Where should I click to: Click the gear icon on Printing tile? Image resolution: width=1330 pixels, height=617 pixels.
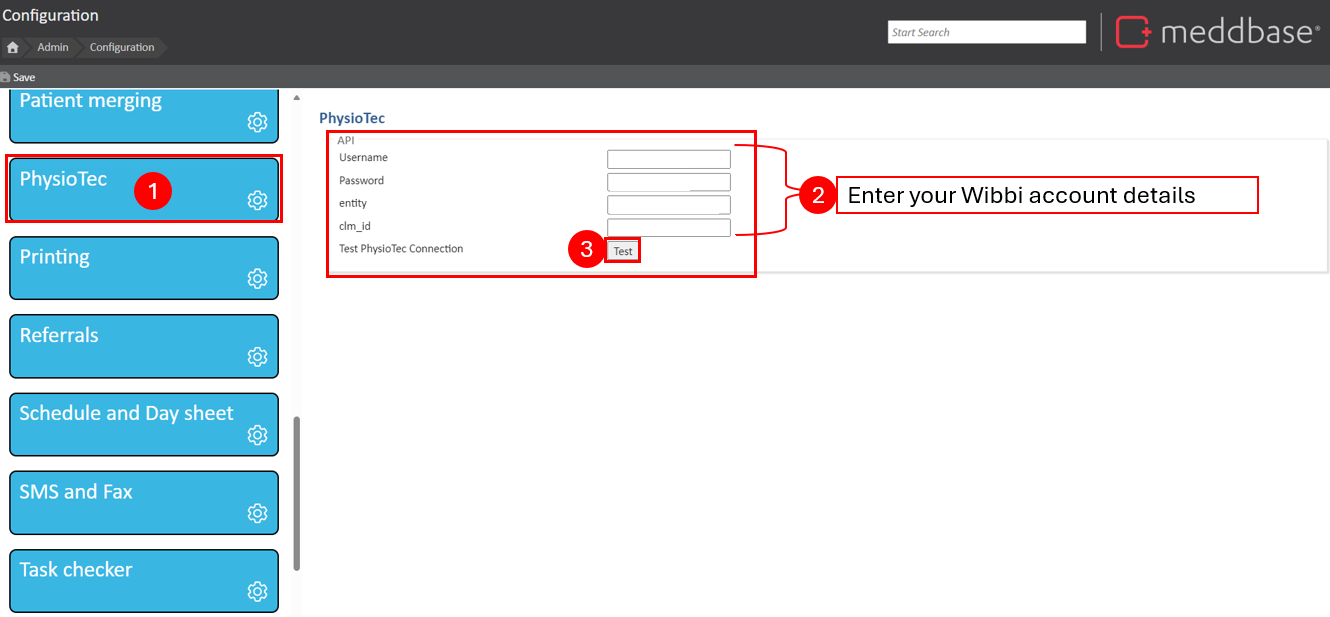click(x=257, y=278)
